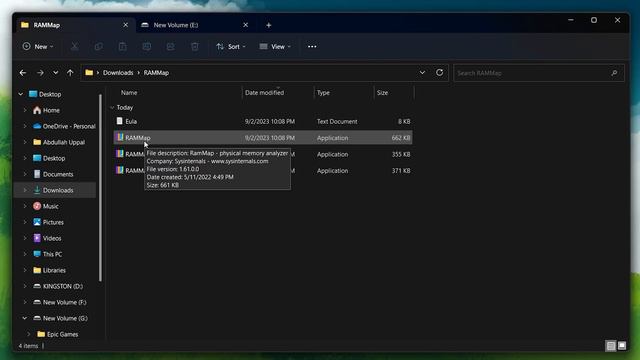Select New Volume (F:) in sidebar
This screenshot has height=360, width=640.
64,302
